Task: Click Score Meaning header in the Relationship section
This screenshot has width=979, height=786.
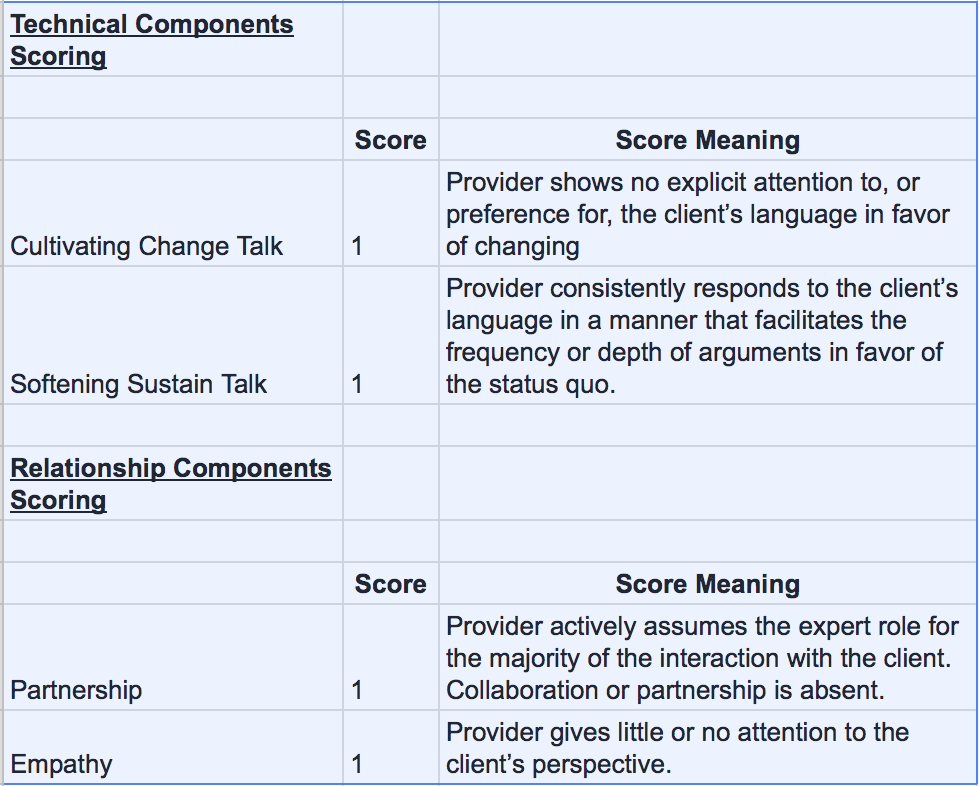Action: click(707, 585)
